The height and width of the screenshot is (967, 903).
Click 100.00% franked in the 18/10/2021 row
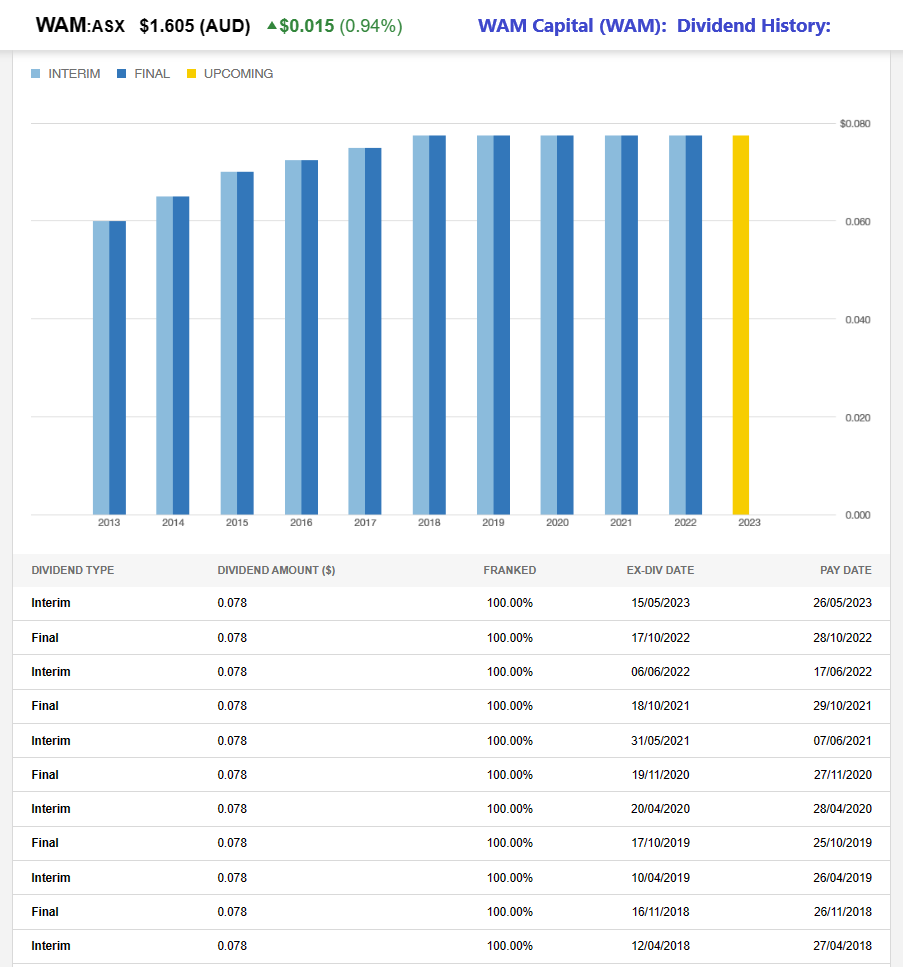pos(509,706)
